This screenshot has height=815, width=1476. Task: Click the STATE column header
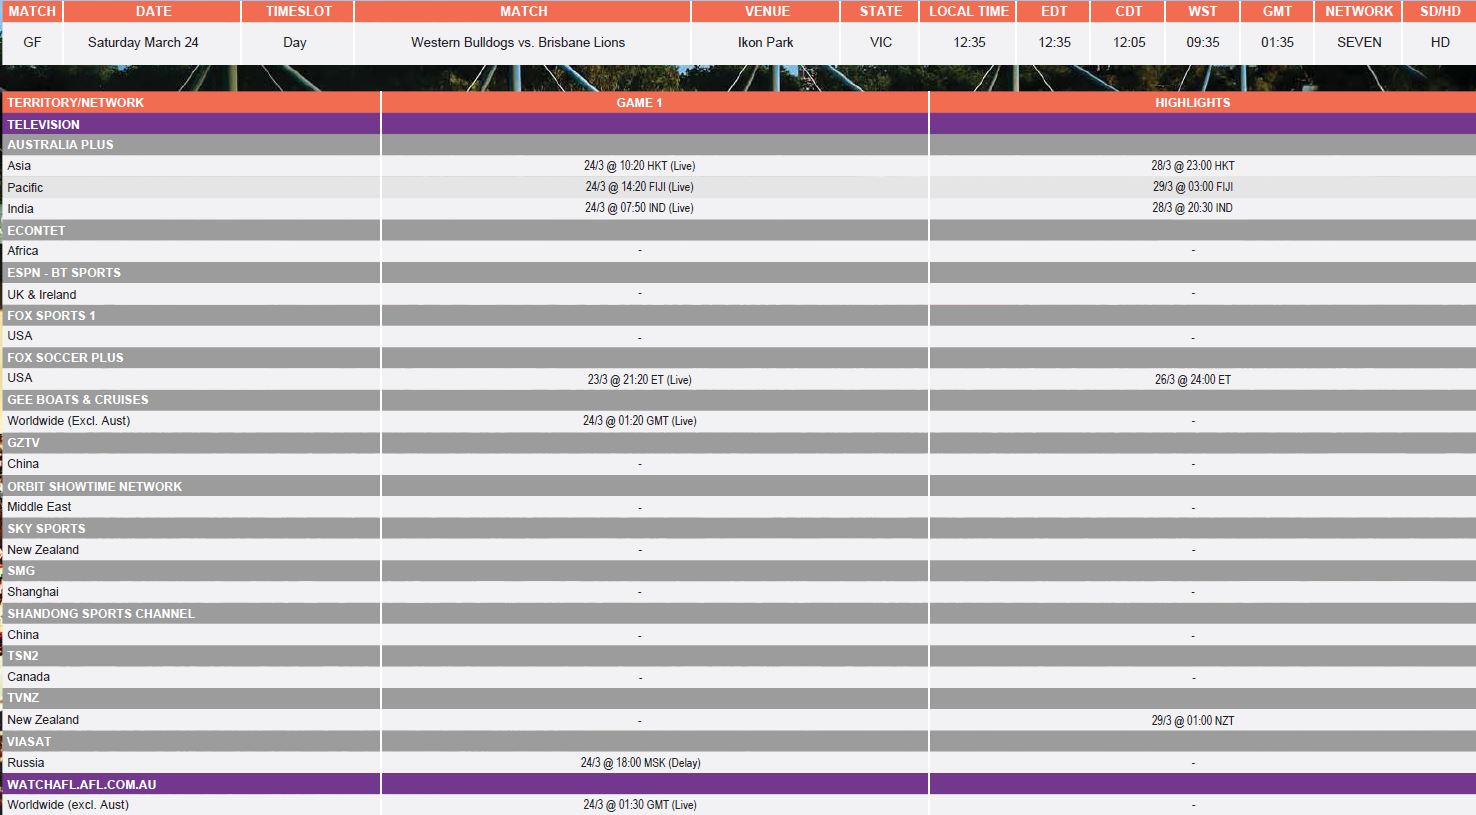(881, 11)
